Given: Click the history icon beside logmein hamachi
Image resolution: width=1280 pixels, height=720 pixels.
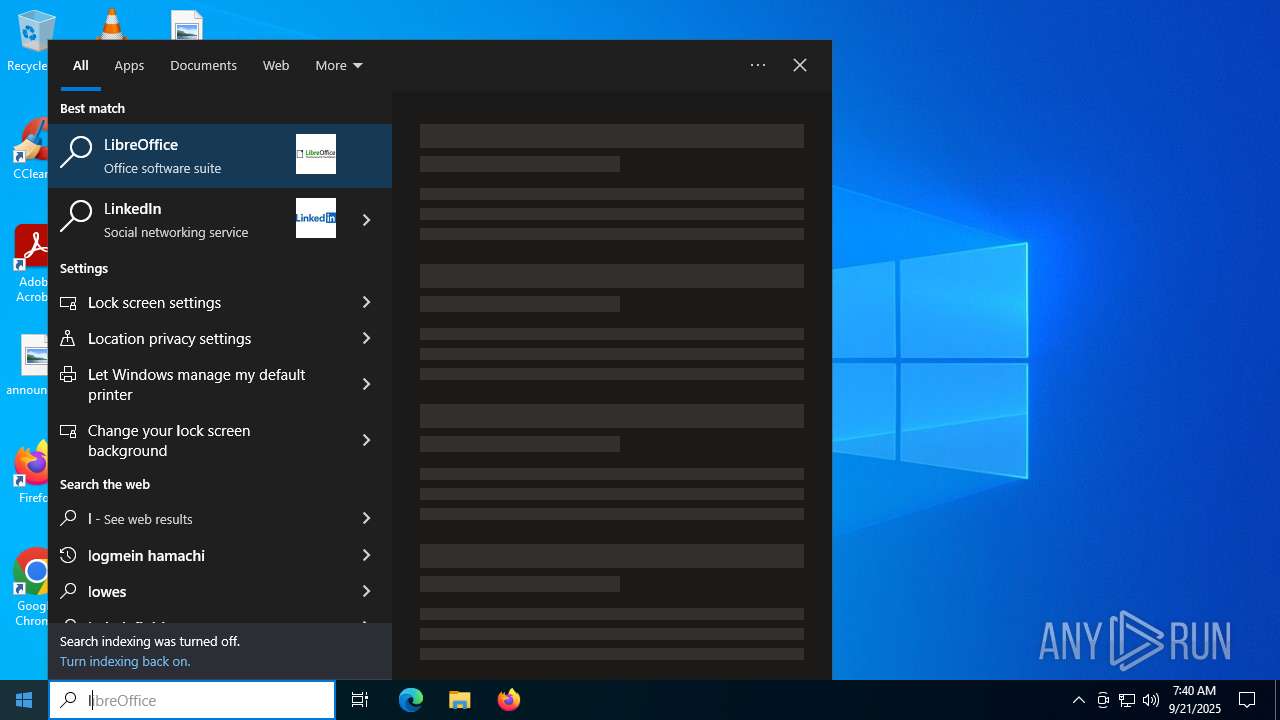Looking at the screenshot, I should pyautogui.click(x=68, y=555).
